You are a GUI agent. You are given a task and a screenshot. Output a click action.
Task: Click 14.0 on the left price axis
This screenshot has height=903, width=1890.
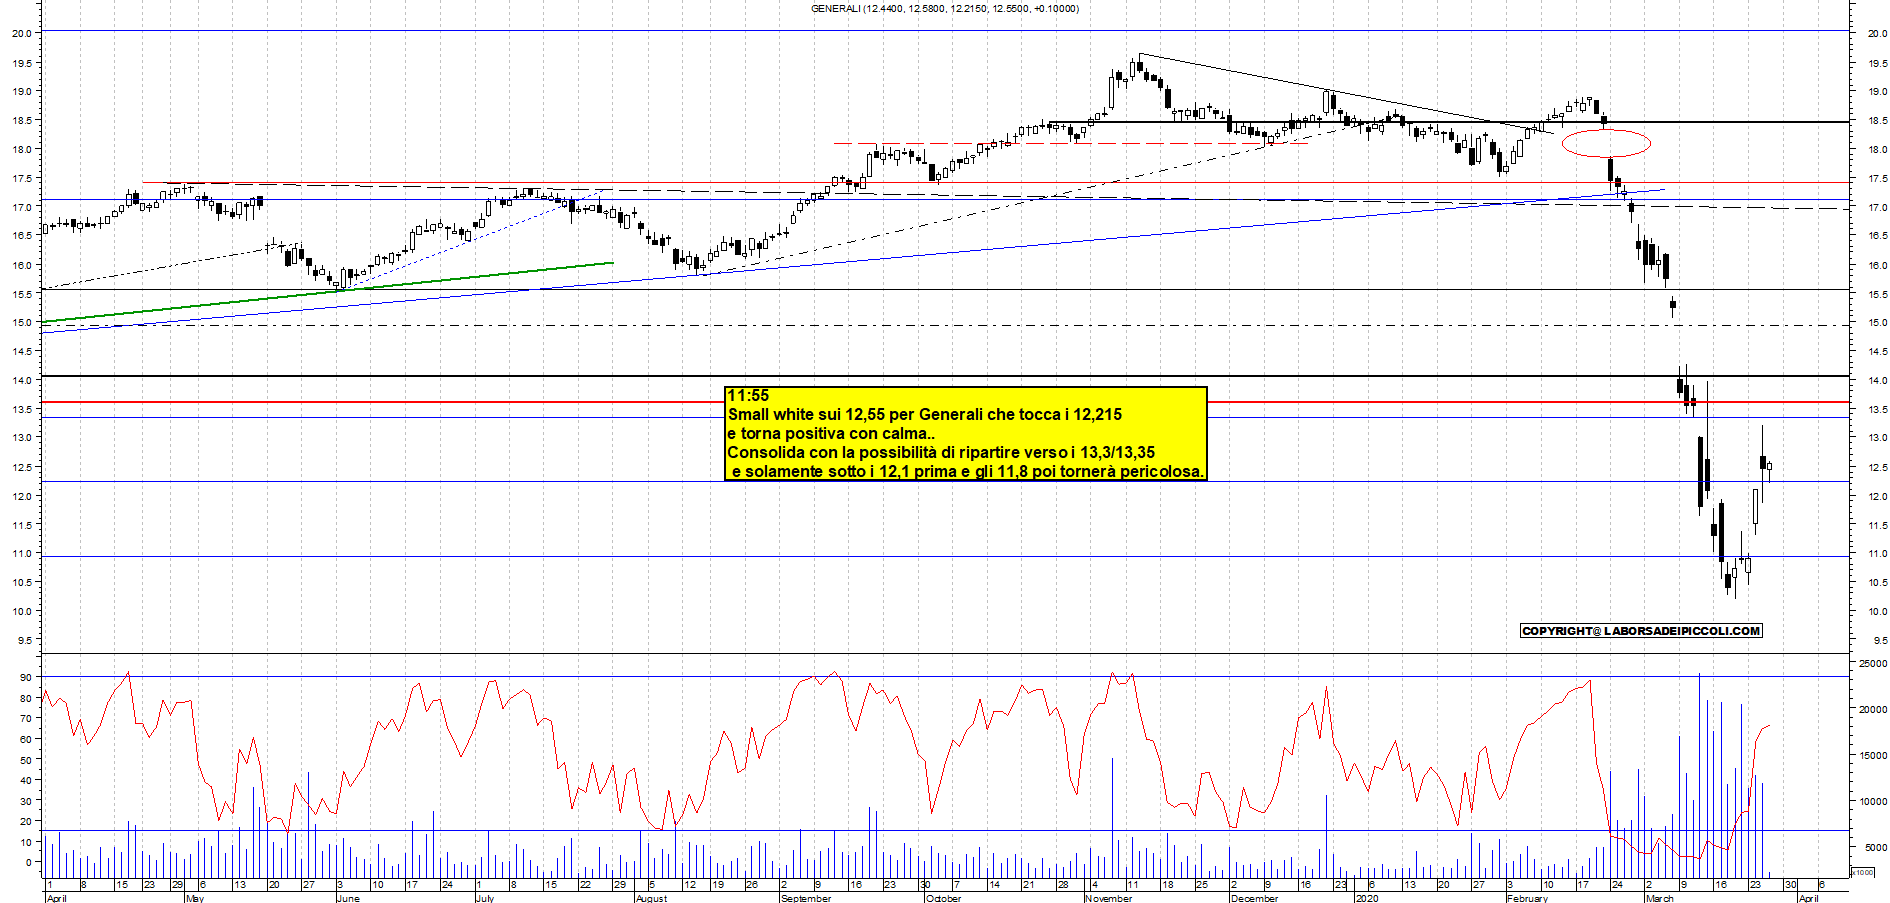click(21, 381)
